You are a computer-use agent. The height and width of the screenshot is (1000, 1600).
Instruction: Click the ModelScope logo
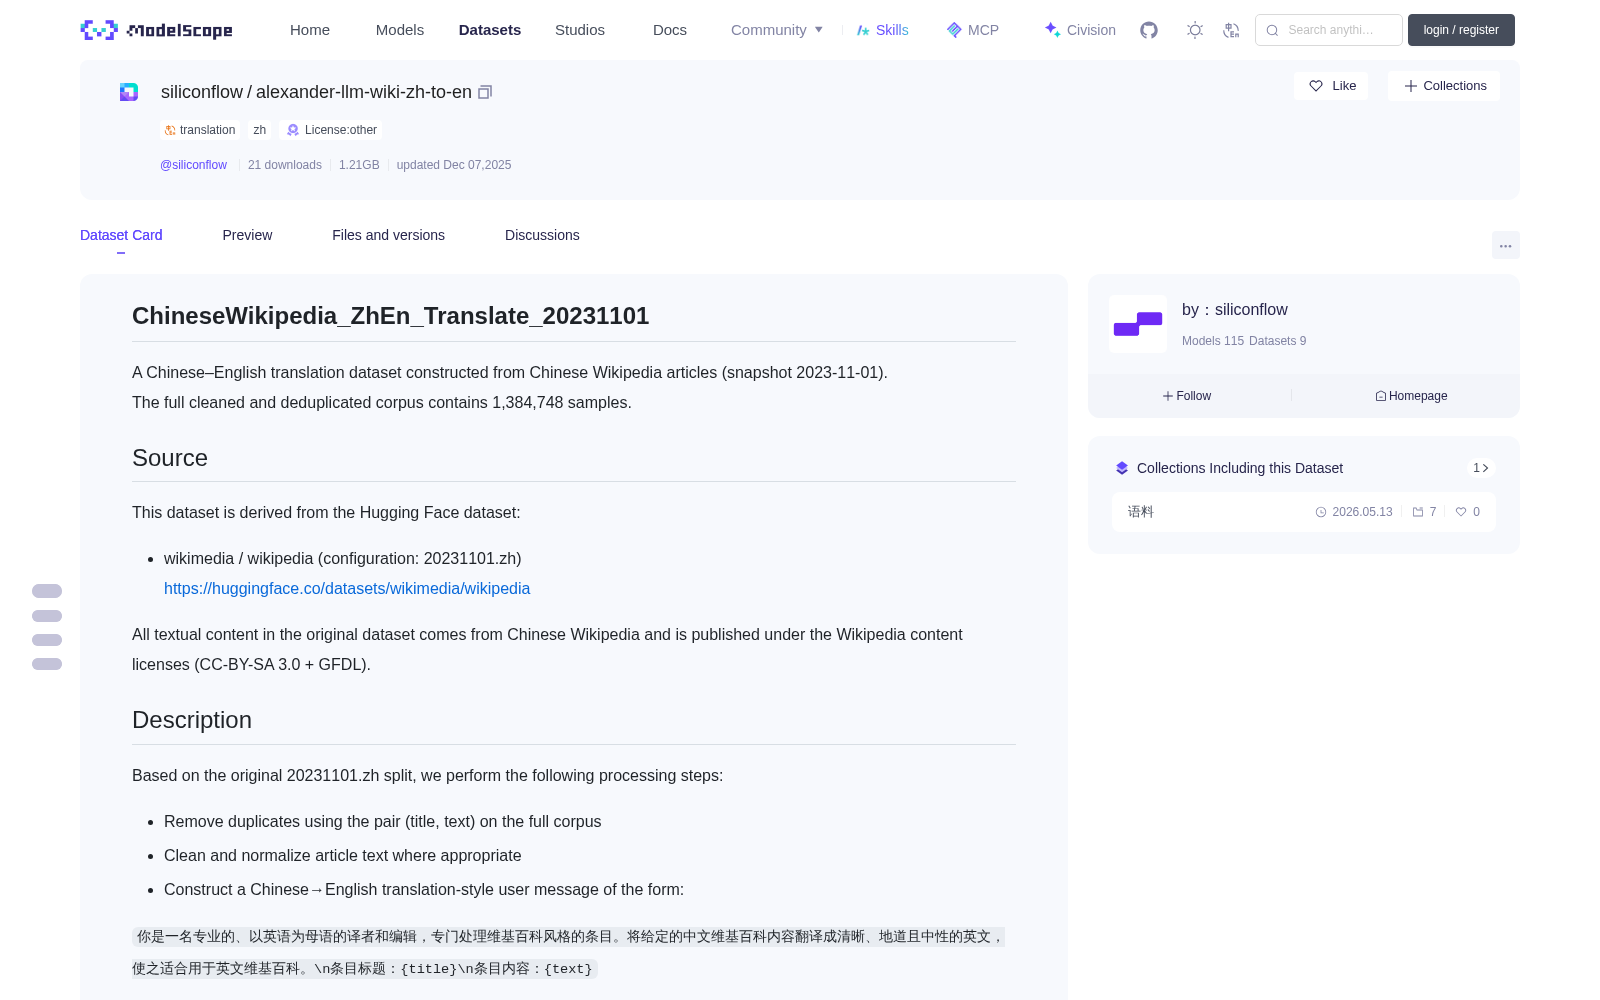click(x=156, y=30)
